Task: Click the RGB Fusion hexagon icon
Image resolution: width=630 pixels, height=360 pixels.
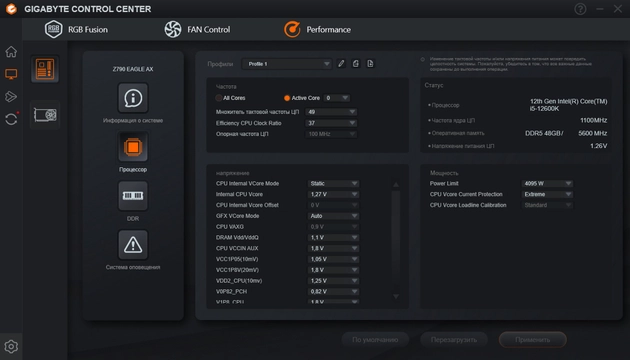Action: (x=53, y=29)
